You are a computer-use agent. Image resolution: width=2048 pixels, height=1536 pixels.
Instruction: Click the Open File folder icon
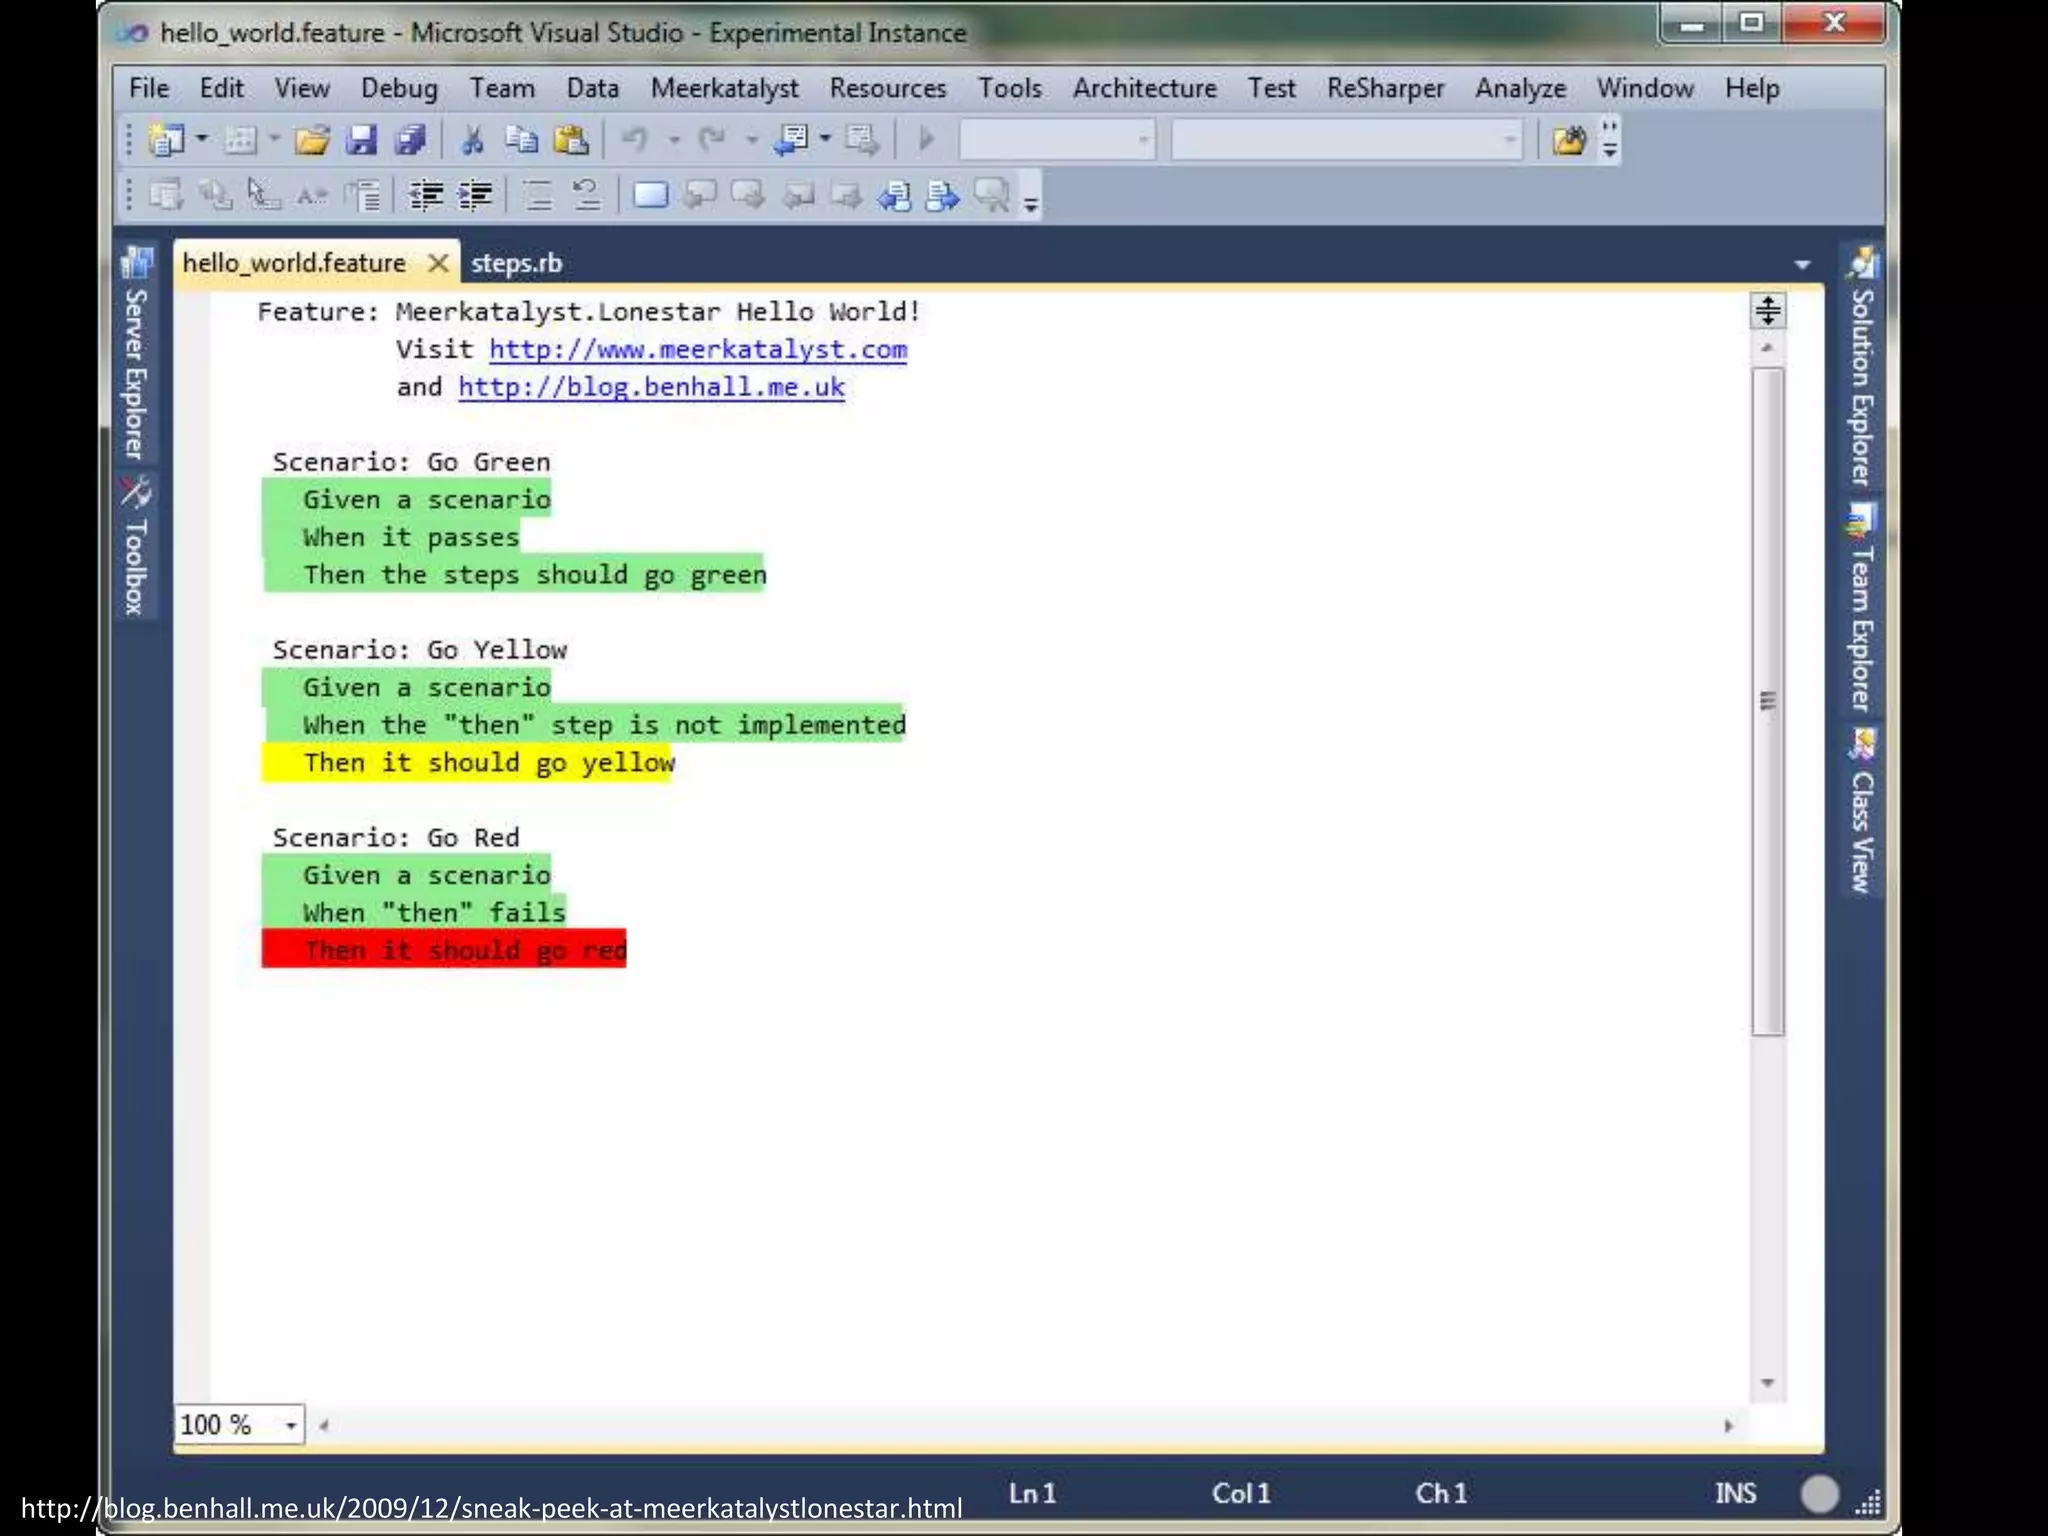312,141
